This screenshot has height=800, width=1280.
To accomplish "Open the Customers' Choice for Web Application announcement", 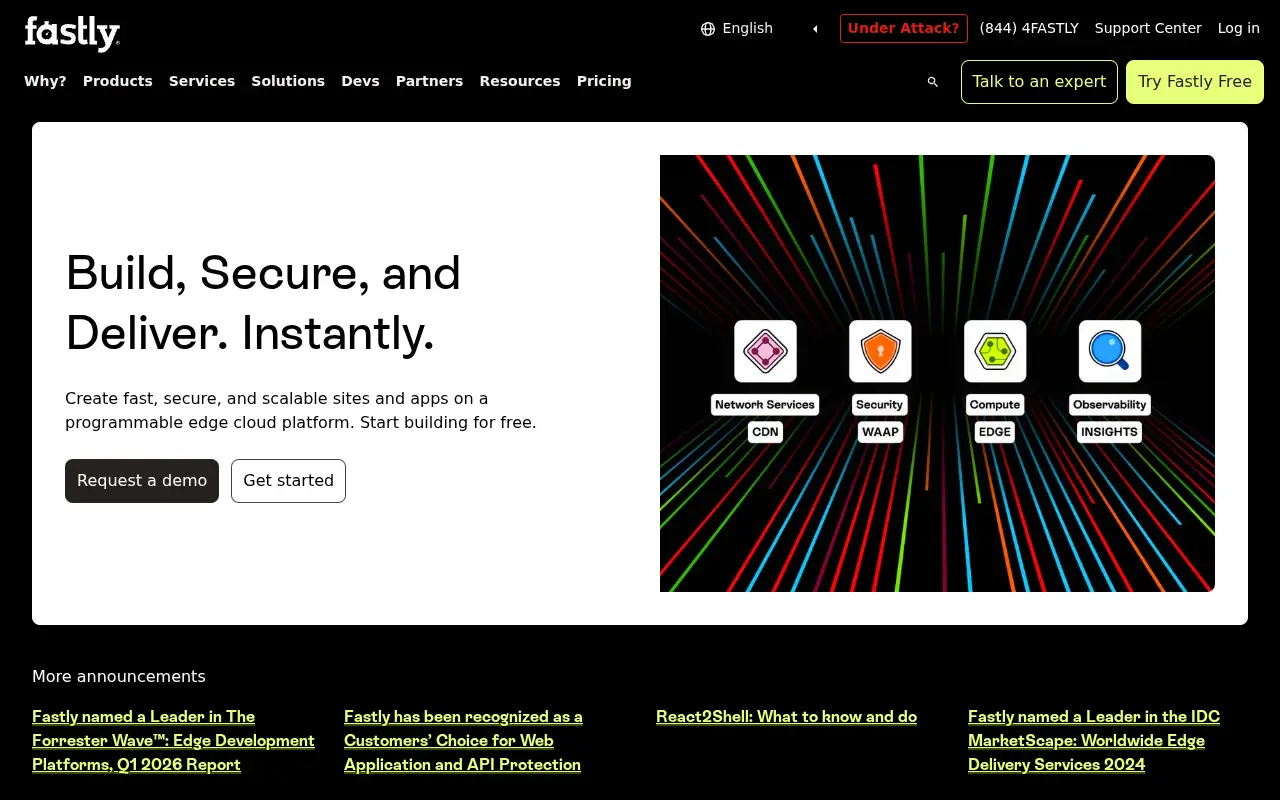I will (x=463, y=741).
